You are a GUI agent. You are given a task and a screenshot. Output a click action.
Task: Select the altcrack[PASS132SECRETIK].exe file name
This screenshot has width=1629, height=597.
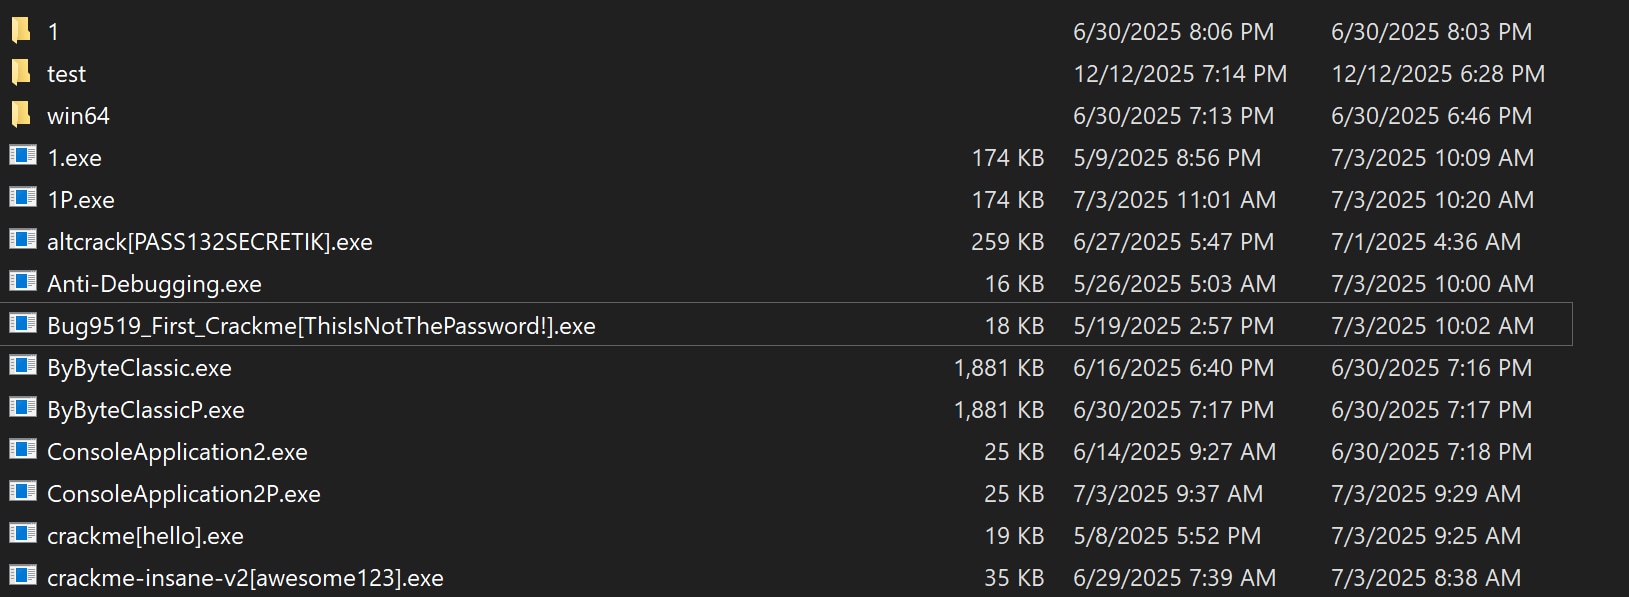coord(210,242)
